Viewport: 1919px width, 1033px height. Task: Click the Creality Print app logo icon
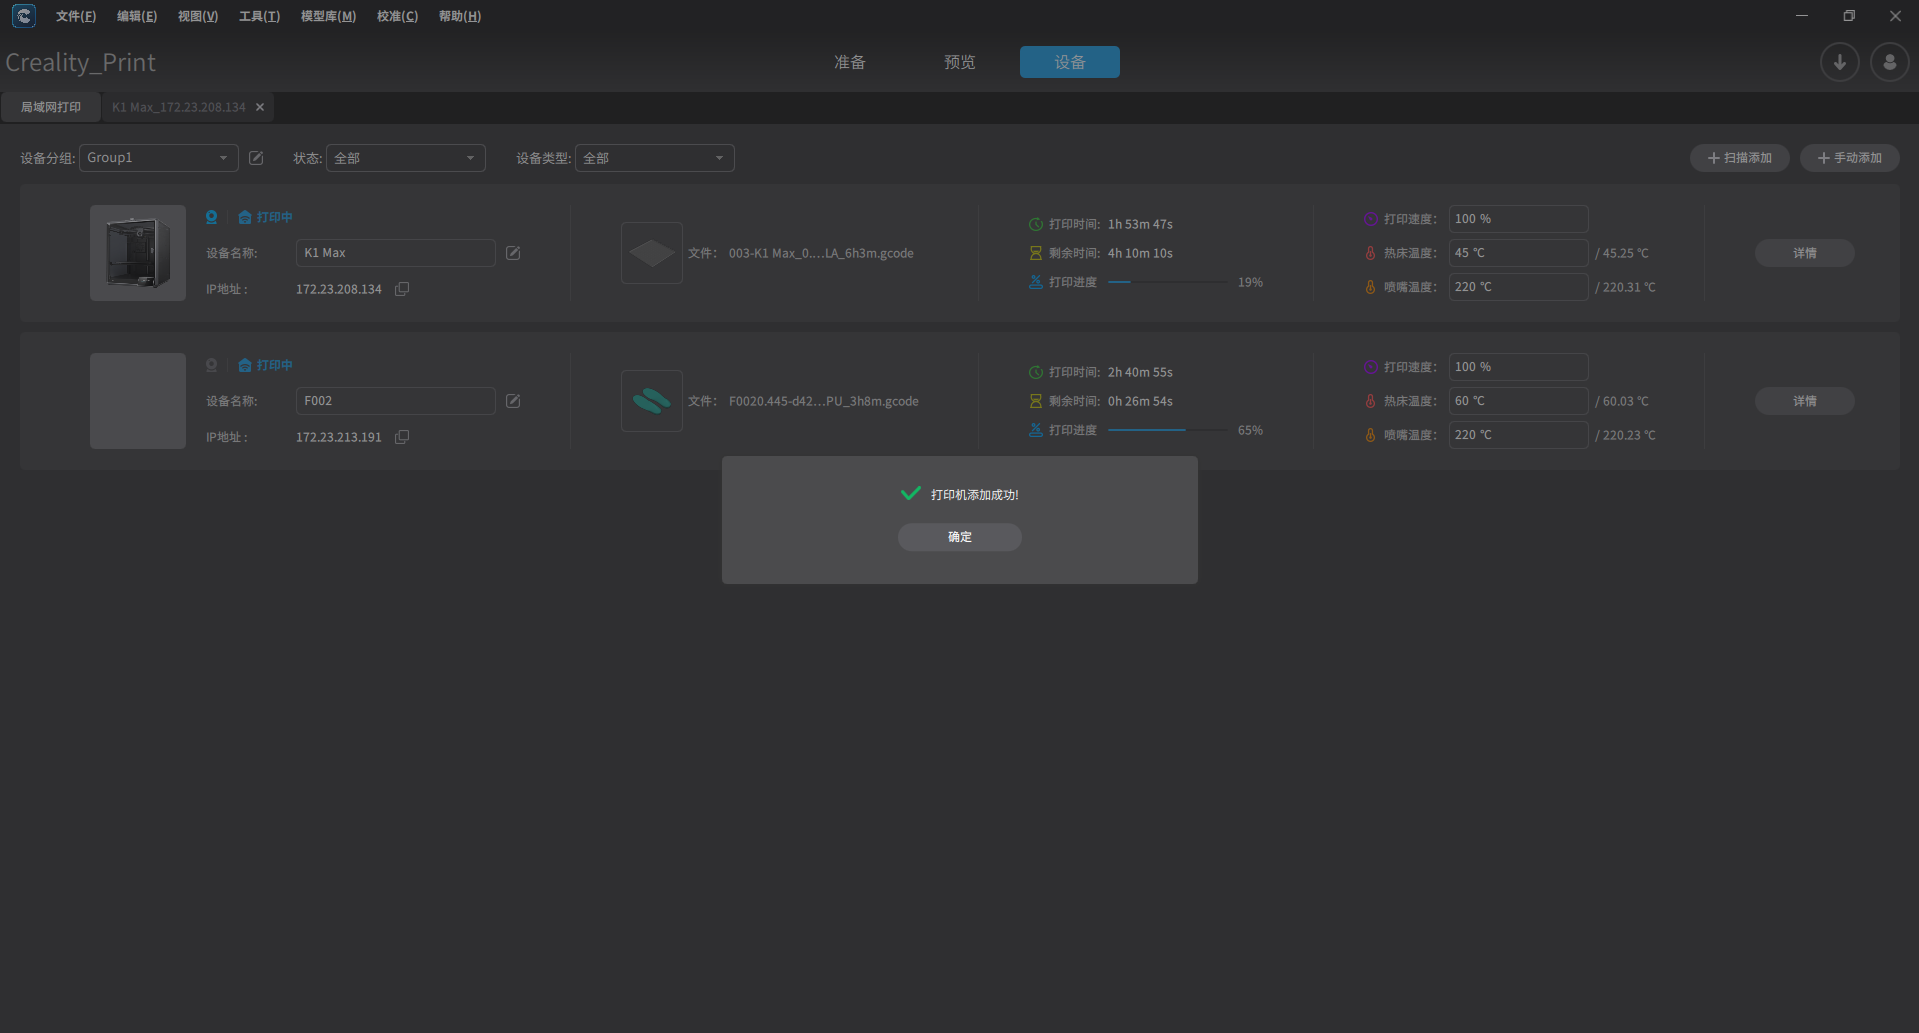pyautogui.click(x=24, y=16)
